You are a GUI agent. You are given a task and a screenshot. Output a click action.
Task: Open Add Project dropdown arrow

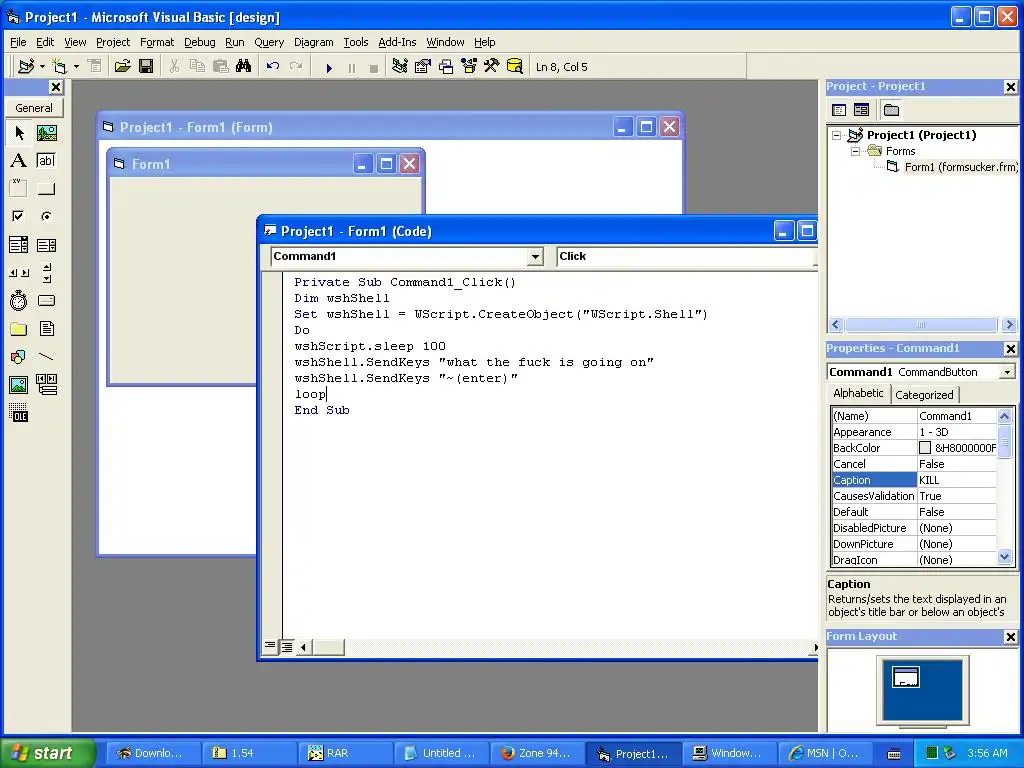tap(42, 67)
